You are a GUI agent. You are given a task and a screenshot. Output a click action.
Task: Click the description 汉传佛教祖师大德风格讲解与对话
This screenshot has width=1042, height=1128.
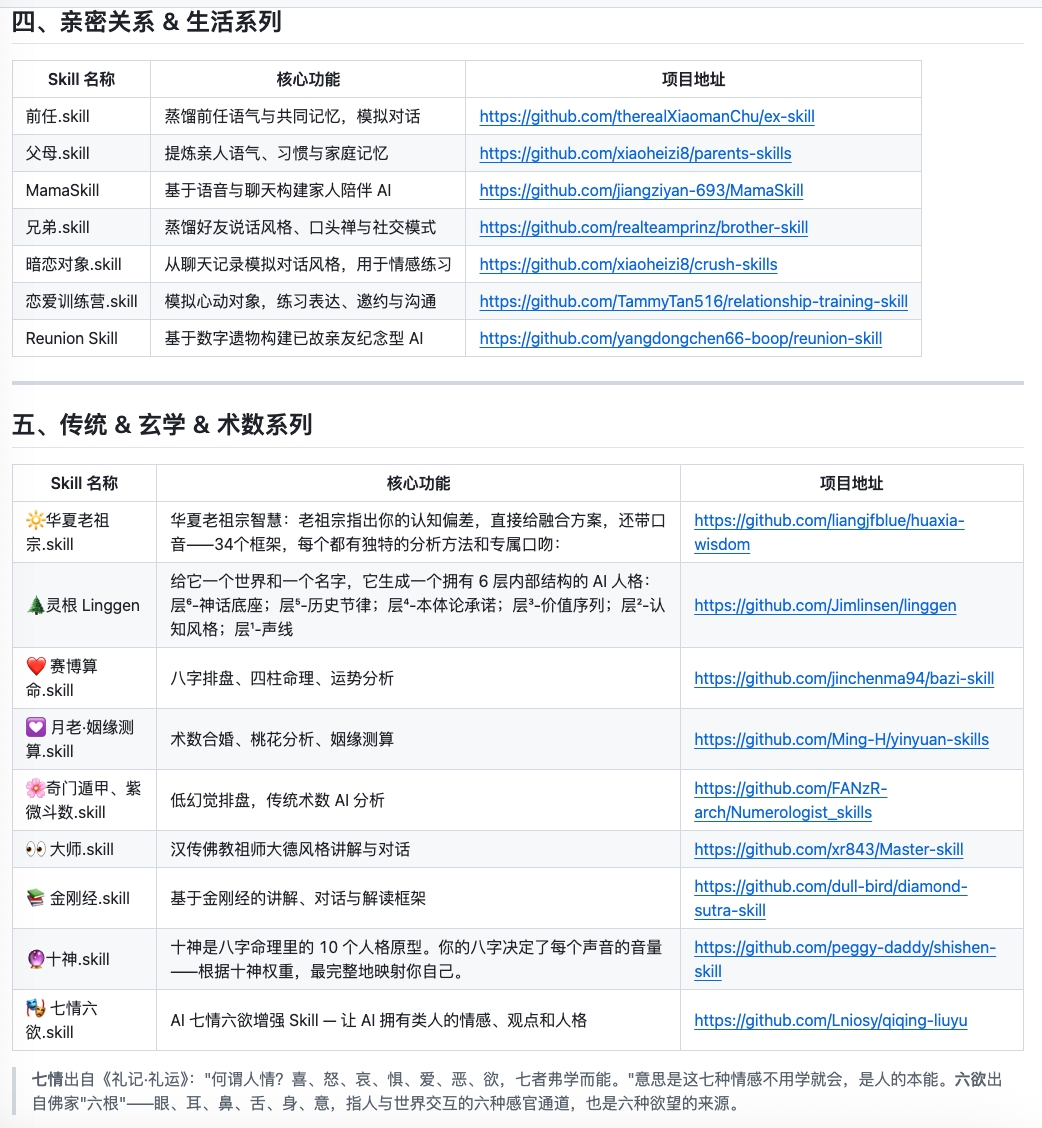click(290, 850)
